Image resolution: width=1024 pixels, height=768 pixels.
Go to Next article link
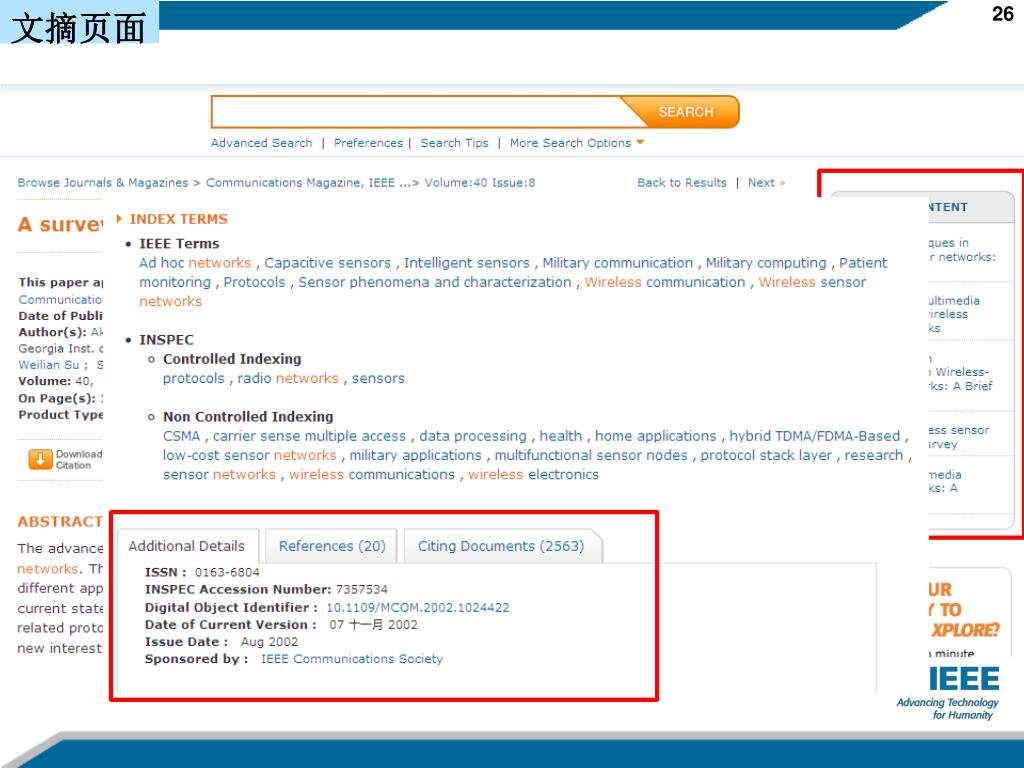point(766,183)
